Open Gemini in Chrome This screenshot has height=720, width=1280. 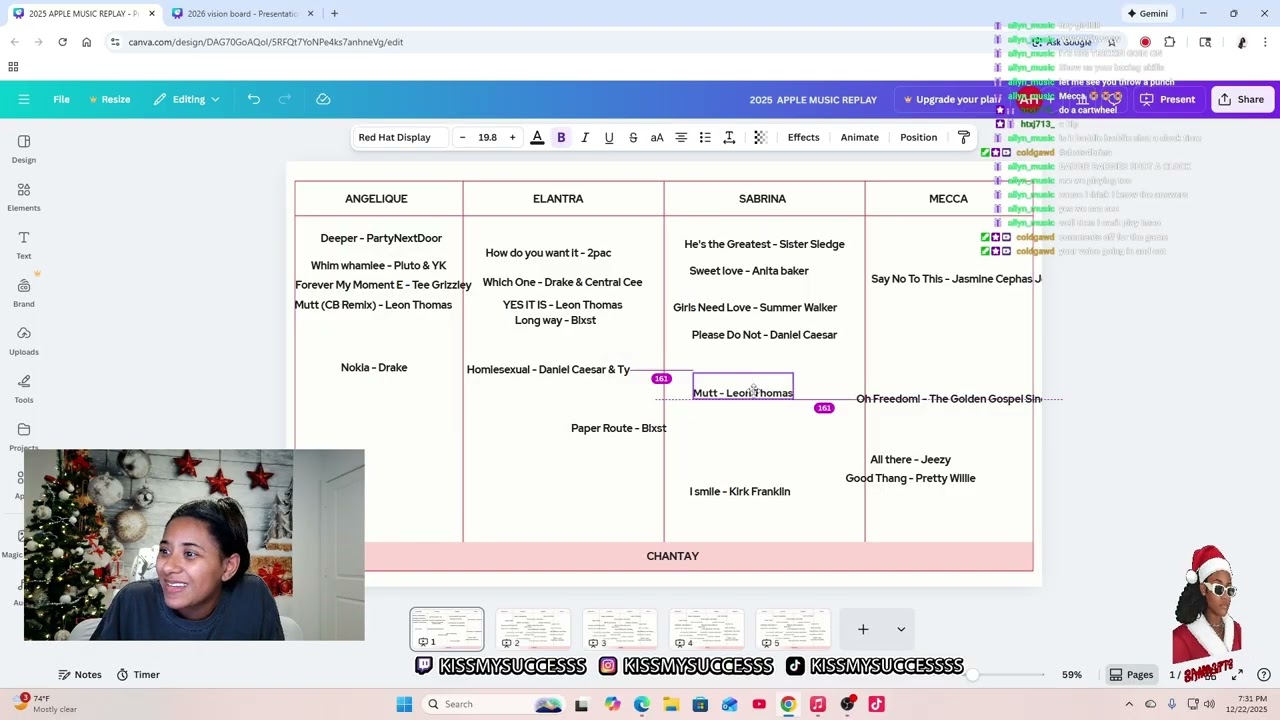pos(1147,13)
